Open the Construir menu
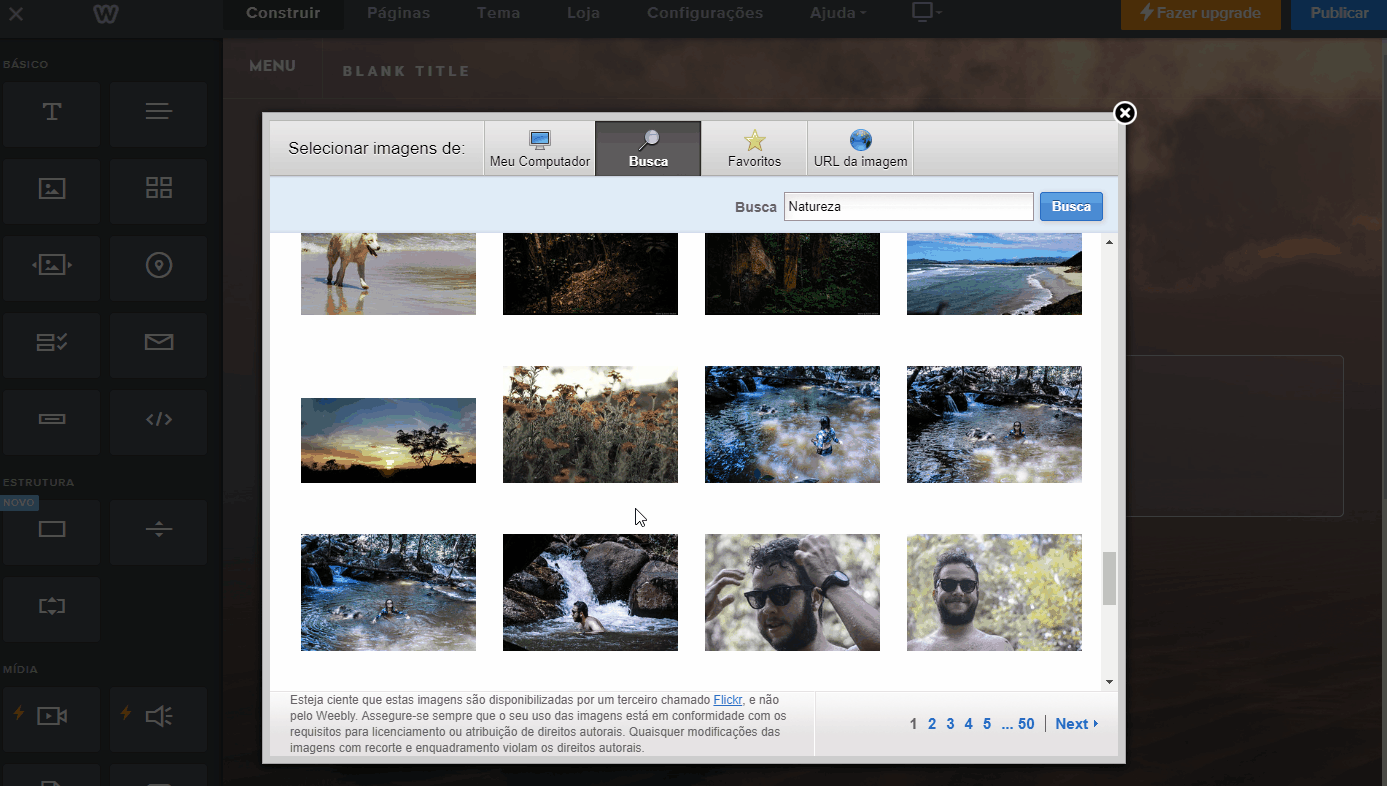Screen dimensions: 1387x786 [283, 13]
